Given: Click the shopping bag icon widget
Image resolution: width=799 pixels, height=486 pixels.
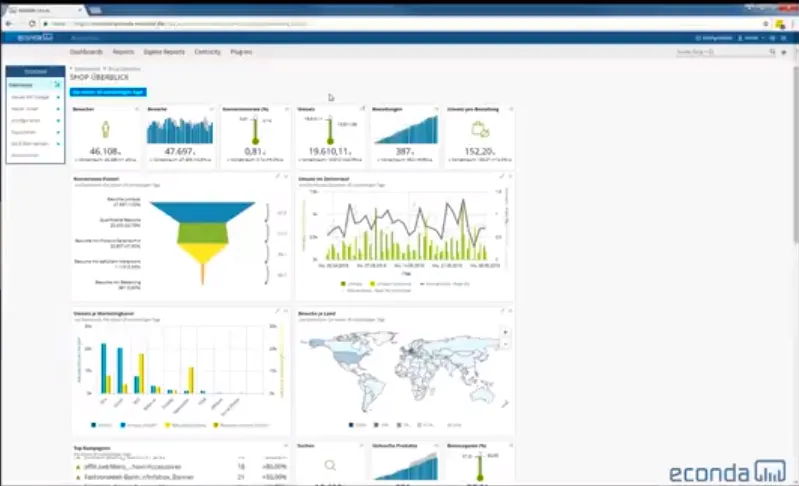Looking at the screenshot, I should 480,129.
